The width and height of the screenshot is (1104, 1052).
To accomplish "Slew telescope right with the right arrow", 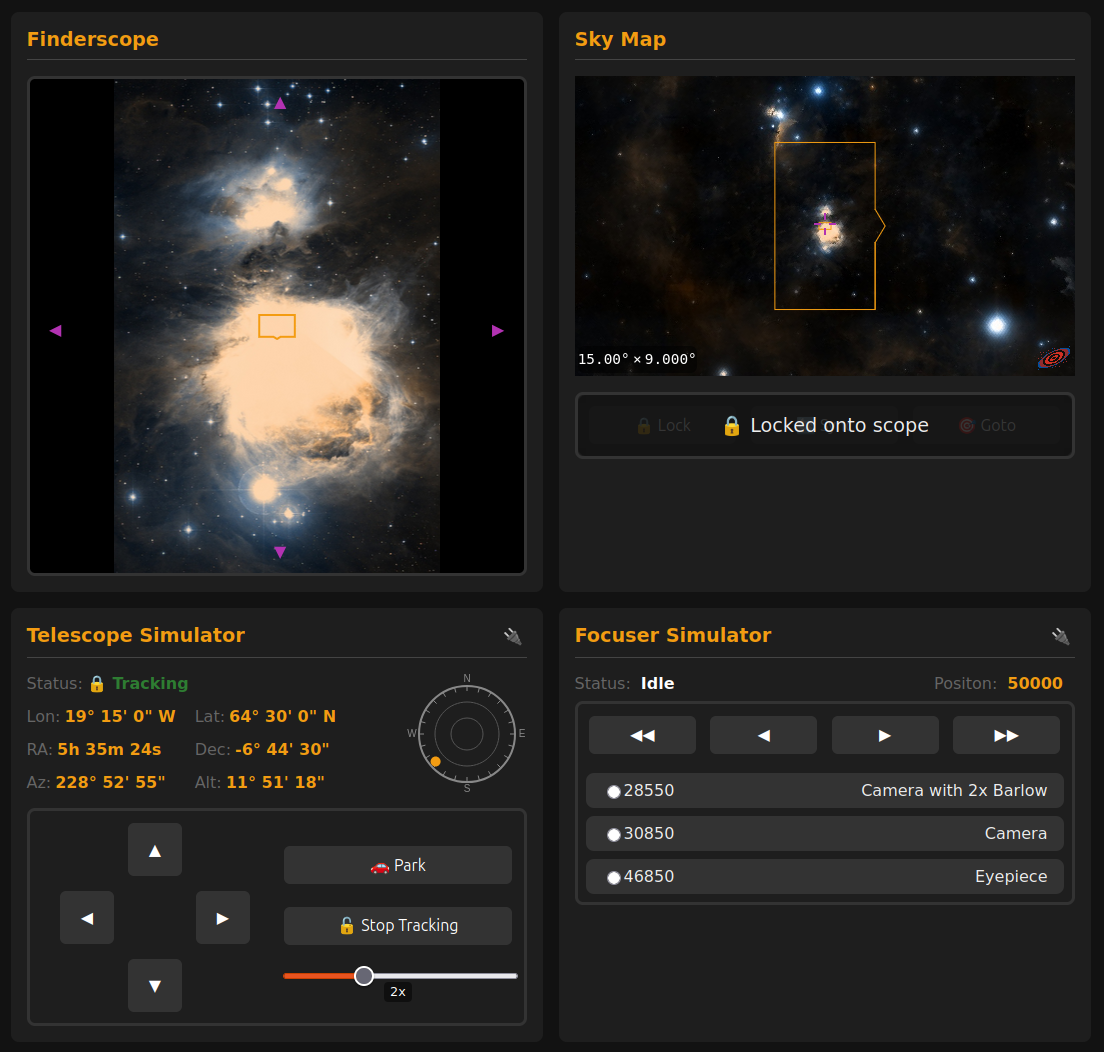I will pos(223,918).
